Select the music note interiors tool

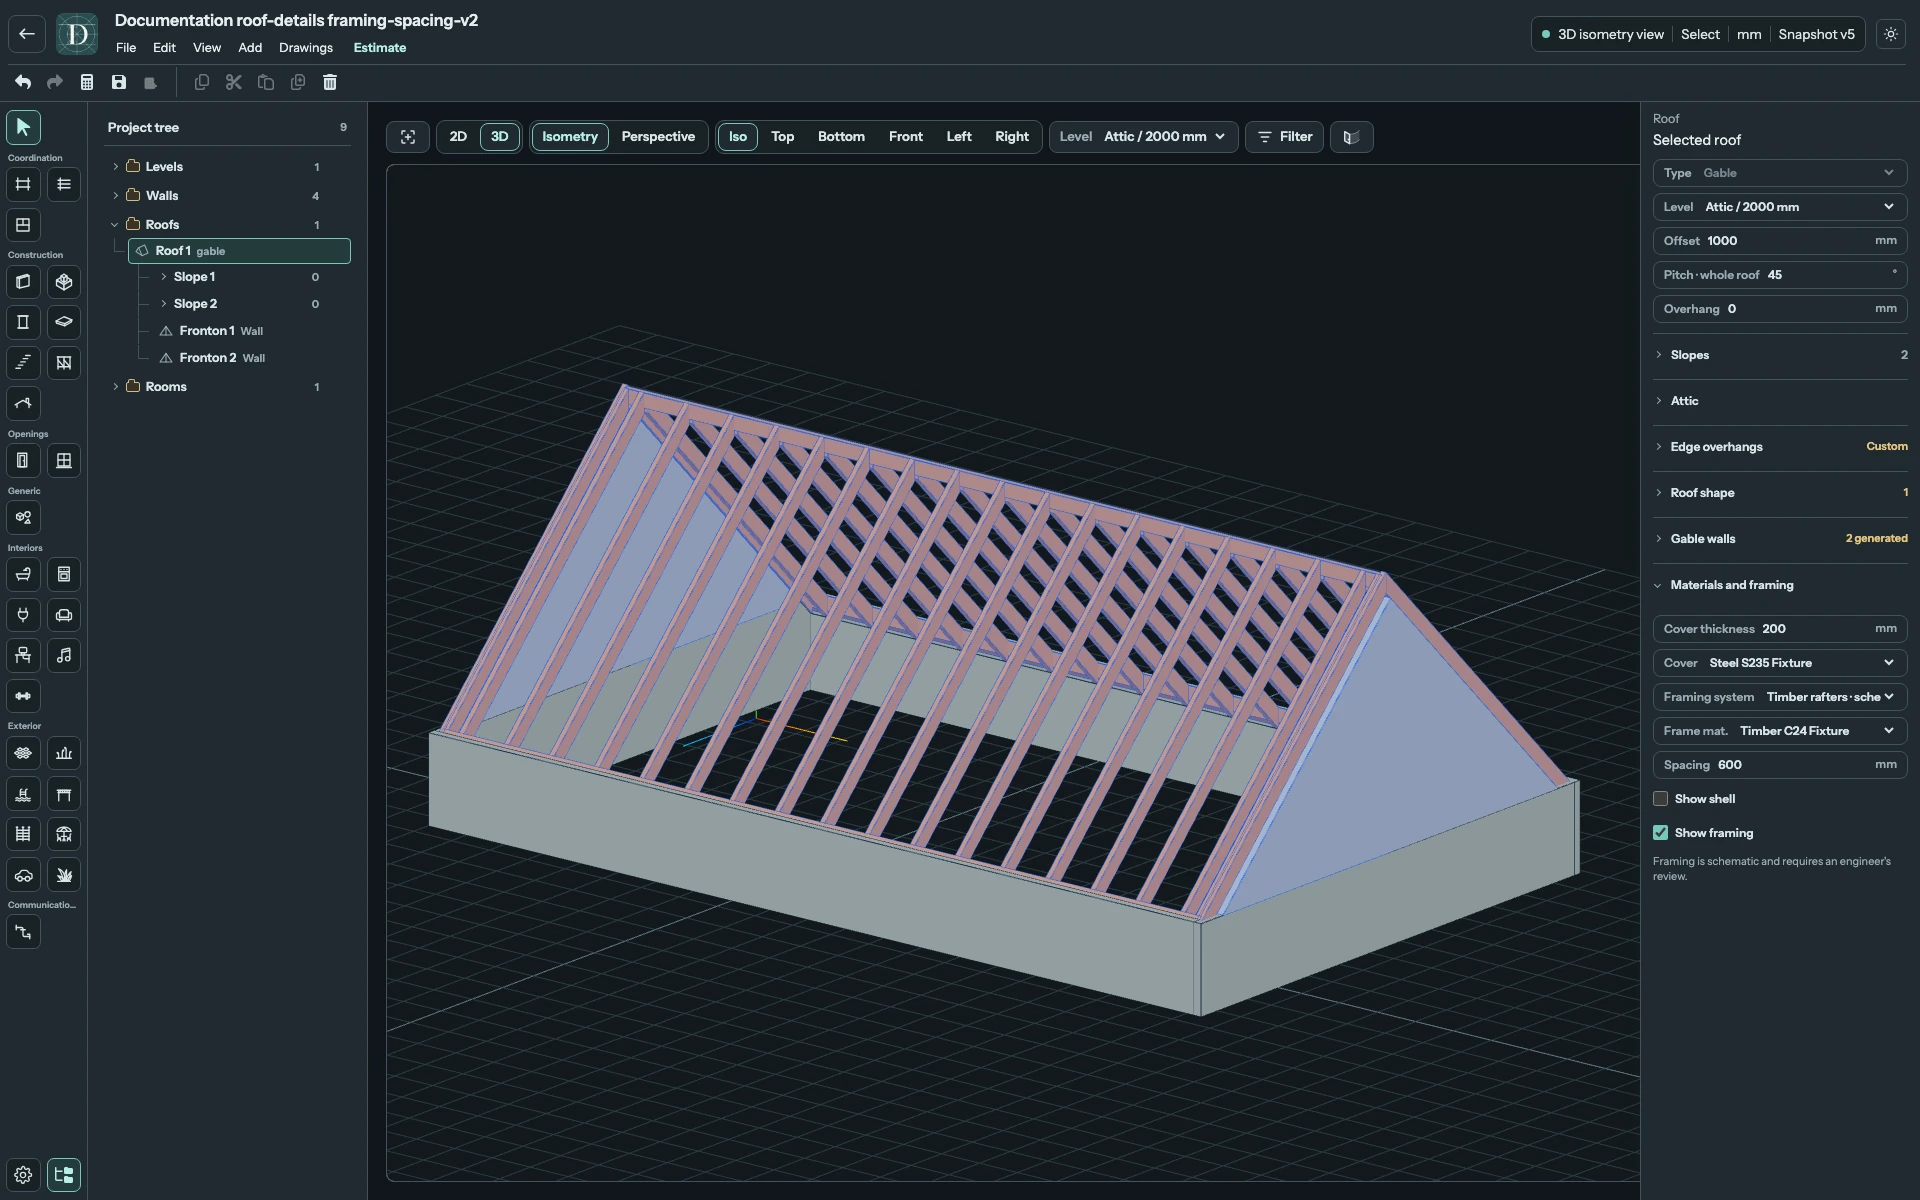pyautogui.click(x=64, y=655)
